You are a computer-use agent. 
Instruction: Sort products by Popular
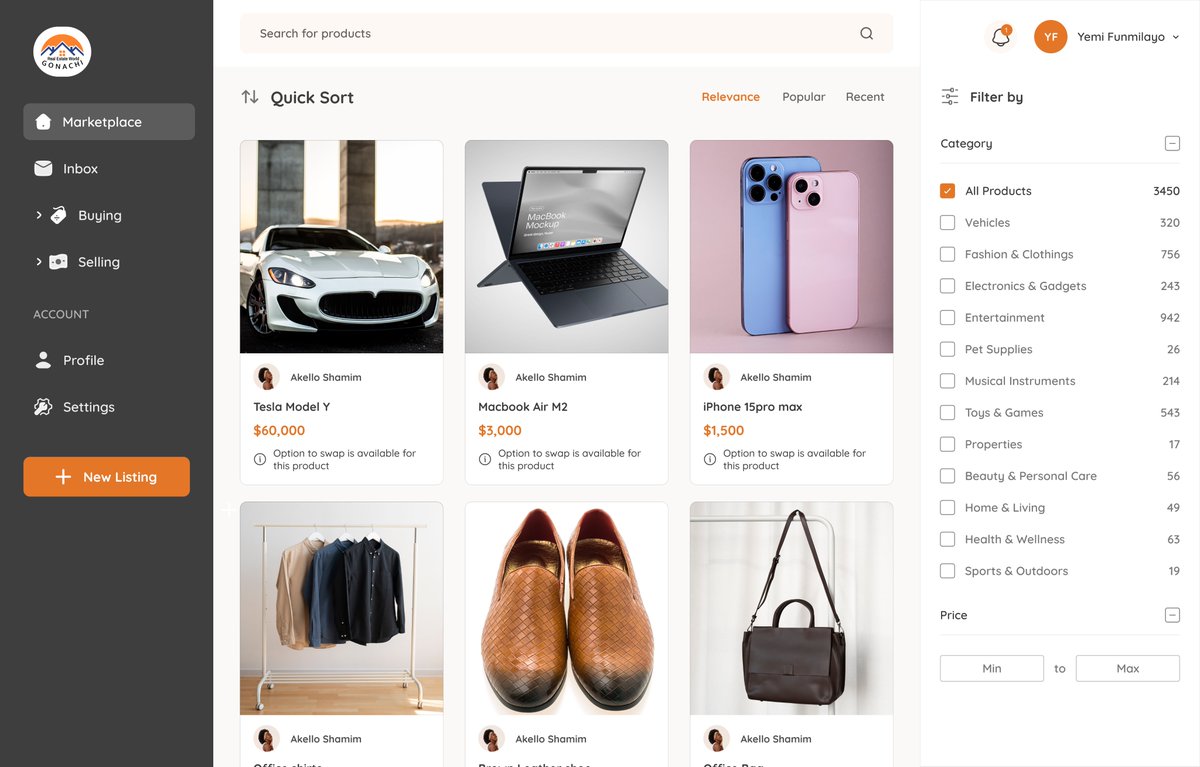(x=804, y=97)
